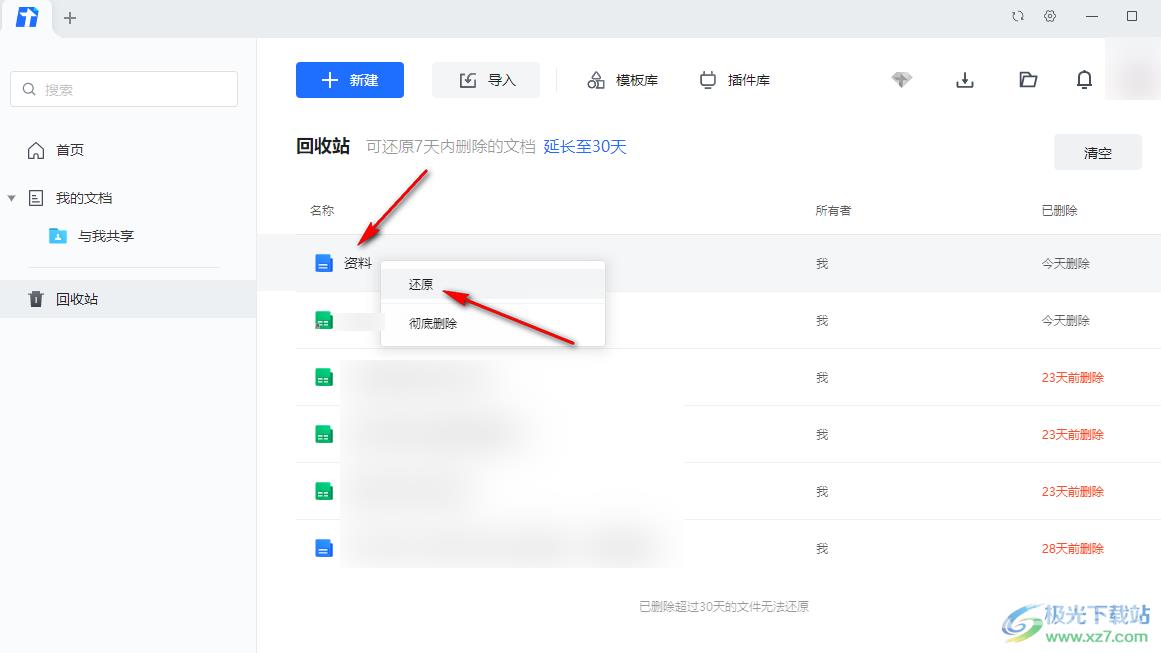Viewport: 1161px width, 653px height.
Task: Open settings gear icon in title bar
Action: pos(1050,16)
